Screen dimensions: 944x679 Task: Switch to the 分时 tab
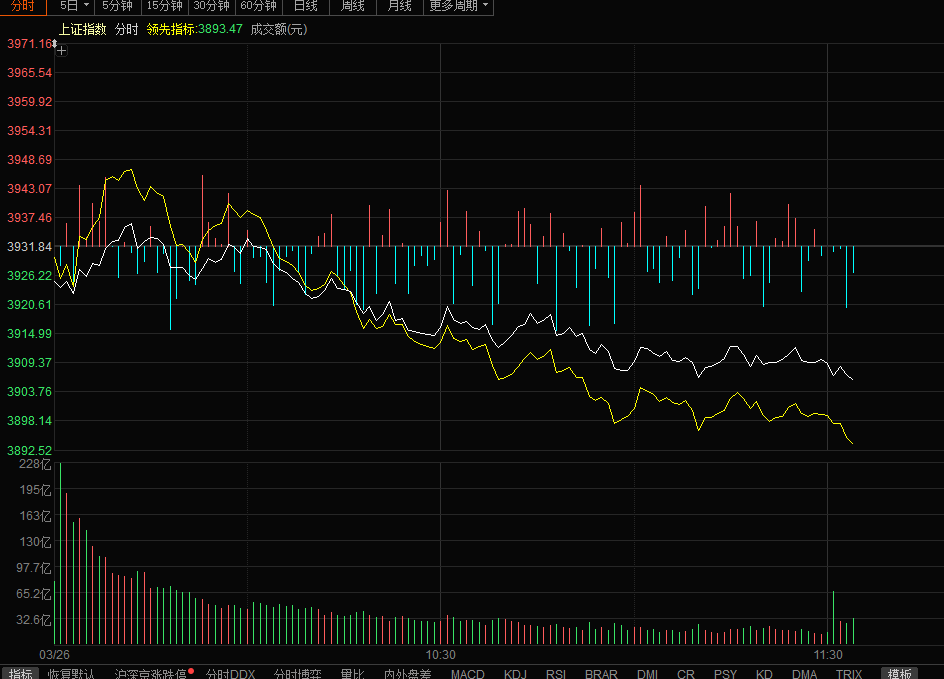tap(23, 6)
